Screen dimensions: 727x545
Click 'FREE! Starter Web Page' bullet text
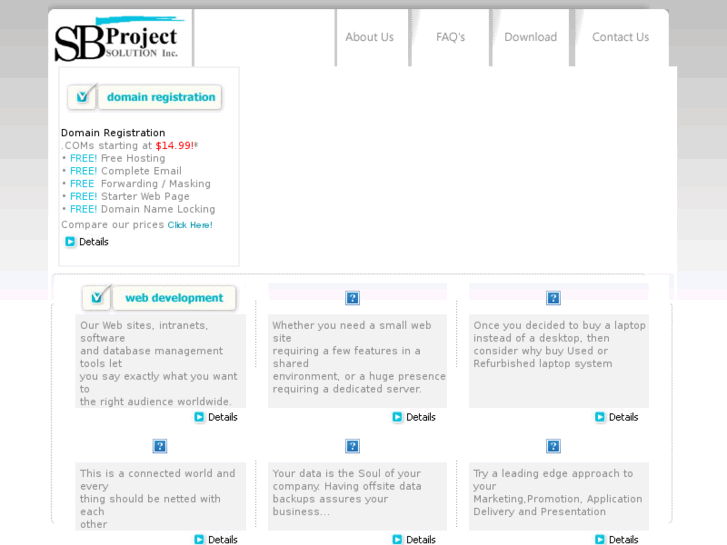[x=129, y=196]
